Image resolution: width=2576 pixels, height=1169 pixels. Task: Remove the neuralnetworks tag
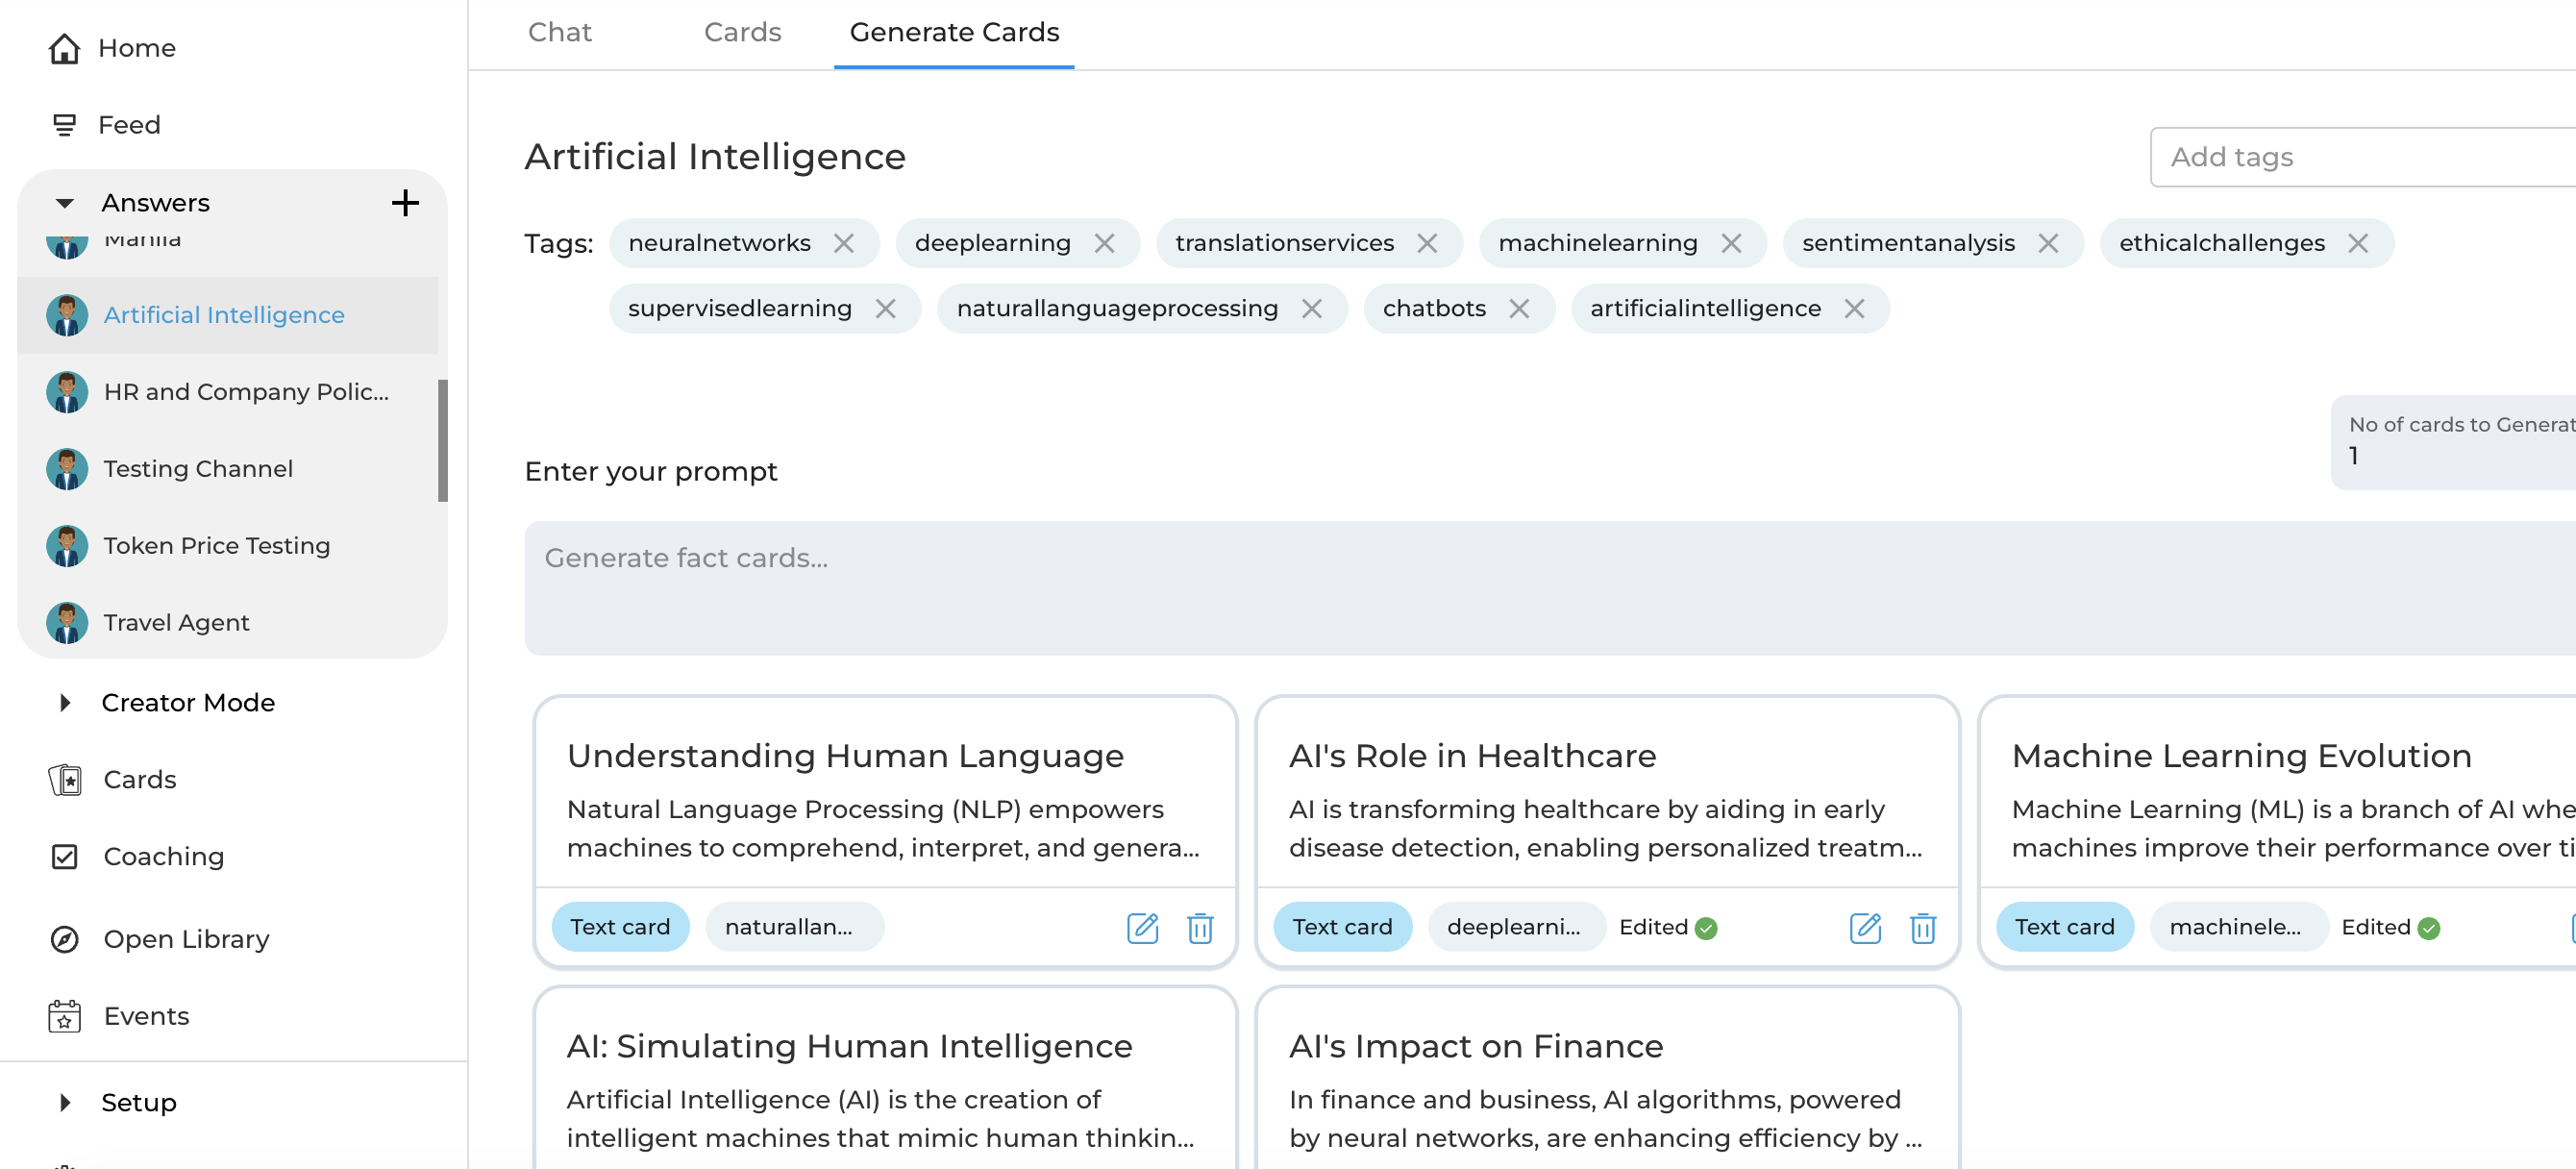[844, 244]
